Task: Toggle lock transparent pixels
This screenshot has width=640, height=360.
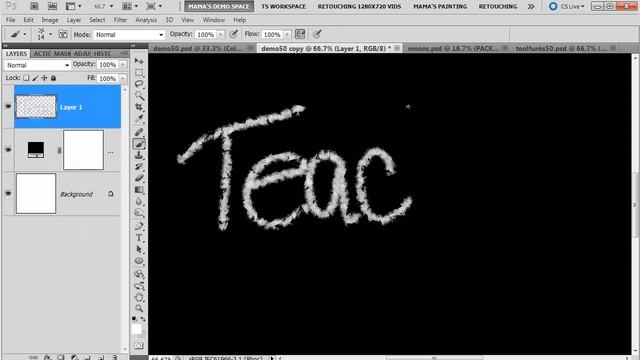Action: tap(26, 78)
